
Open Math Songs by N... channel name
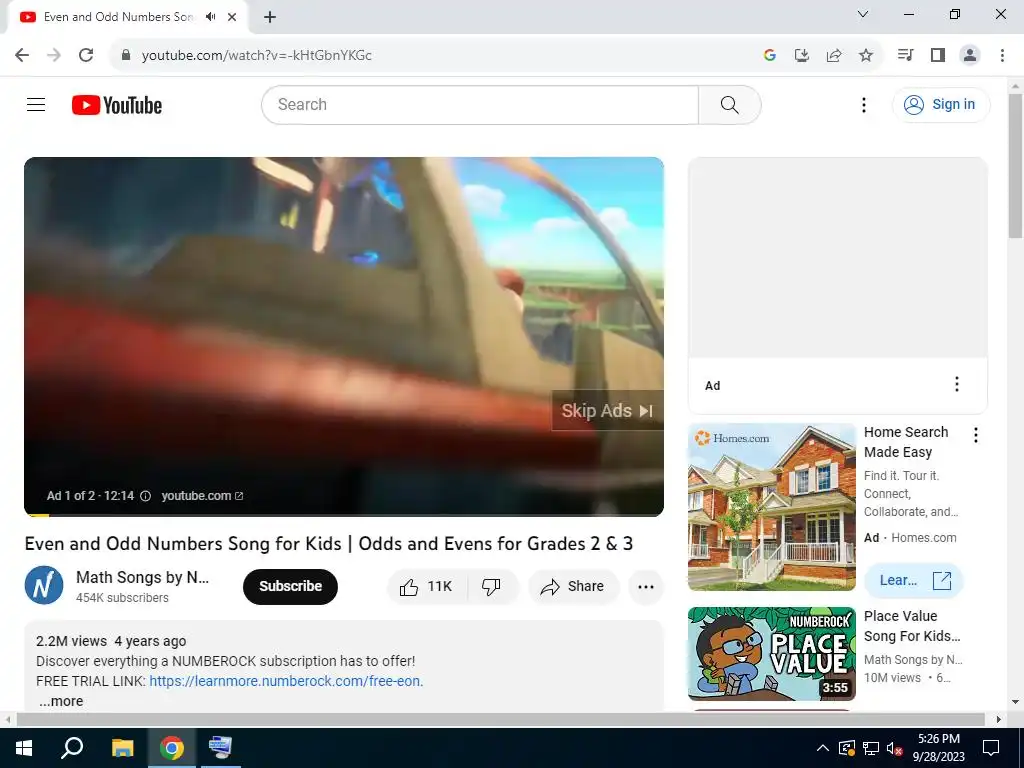(142, 577)
